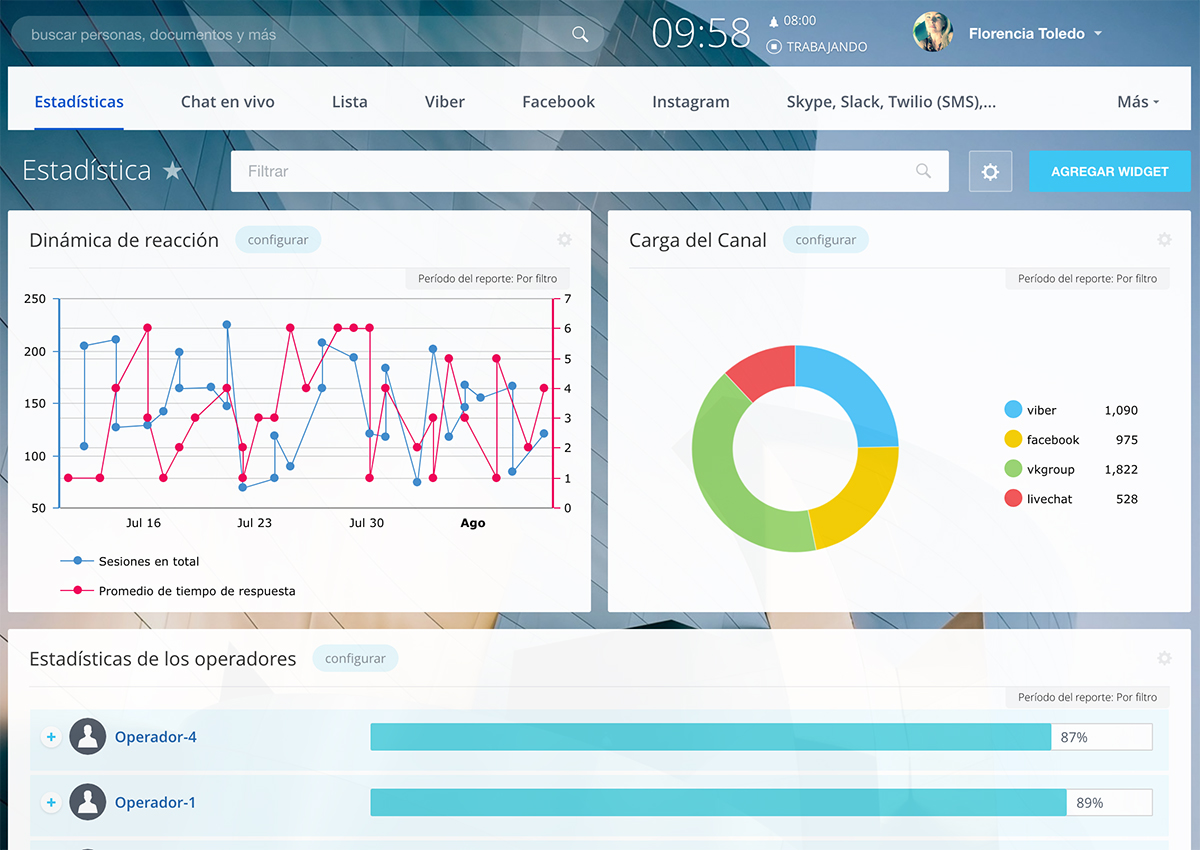Click gear icon on Carga del Canal widget
This screenshot has width=1200, height=850.
[x=1164, y=240]
